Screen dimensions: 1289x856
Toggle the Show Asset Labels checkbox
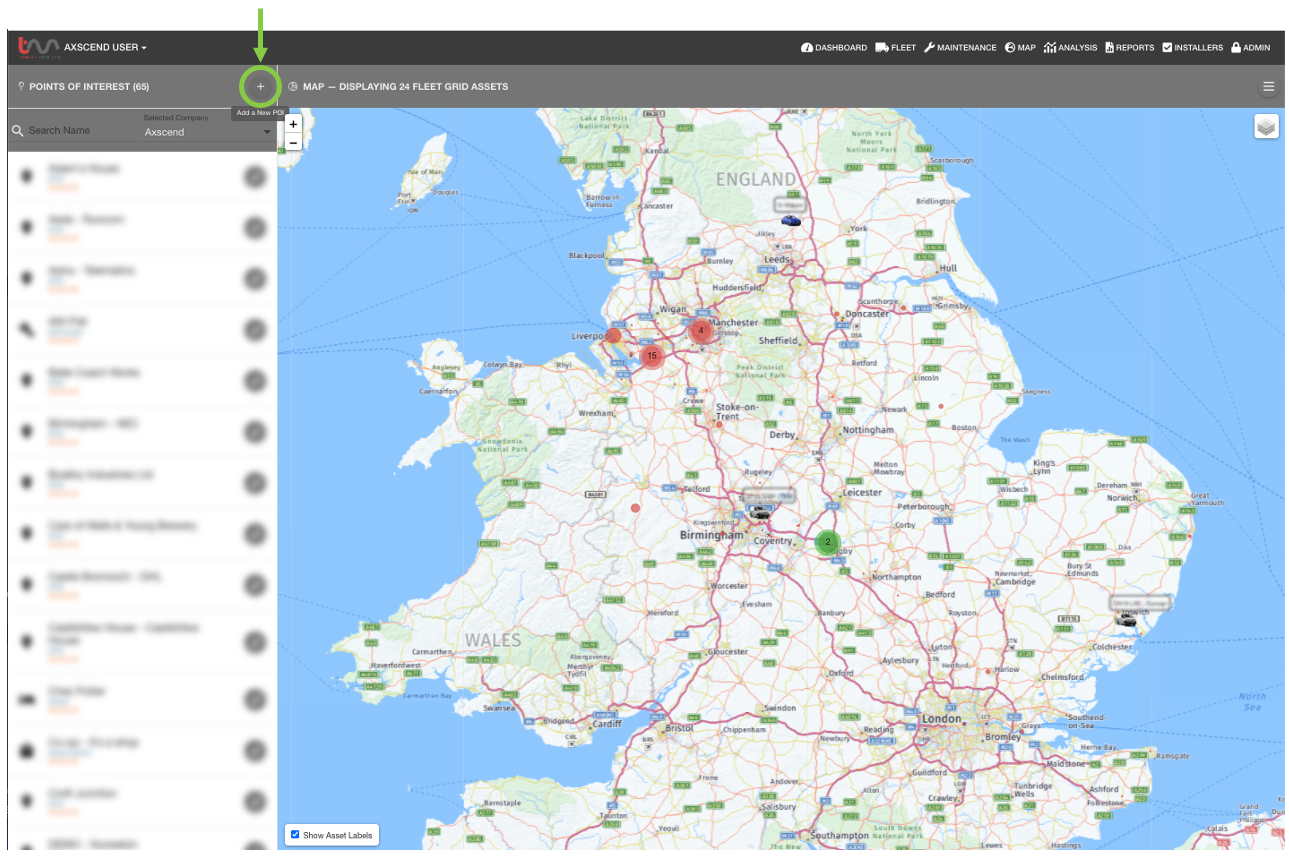(x=295, y=835)
